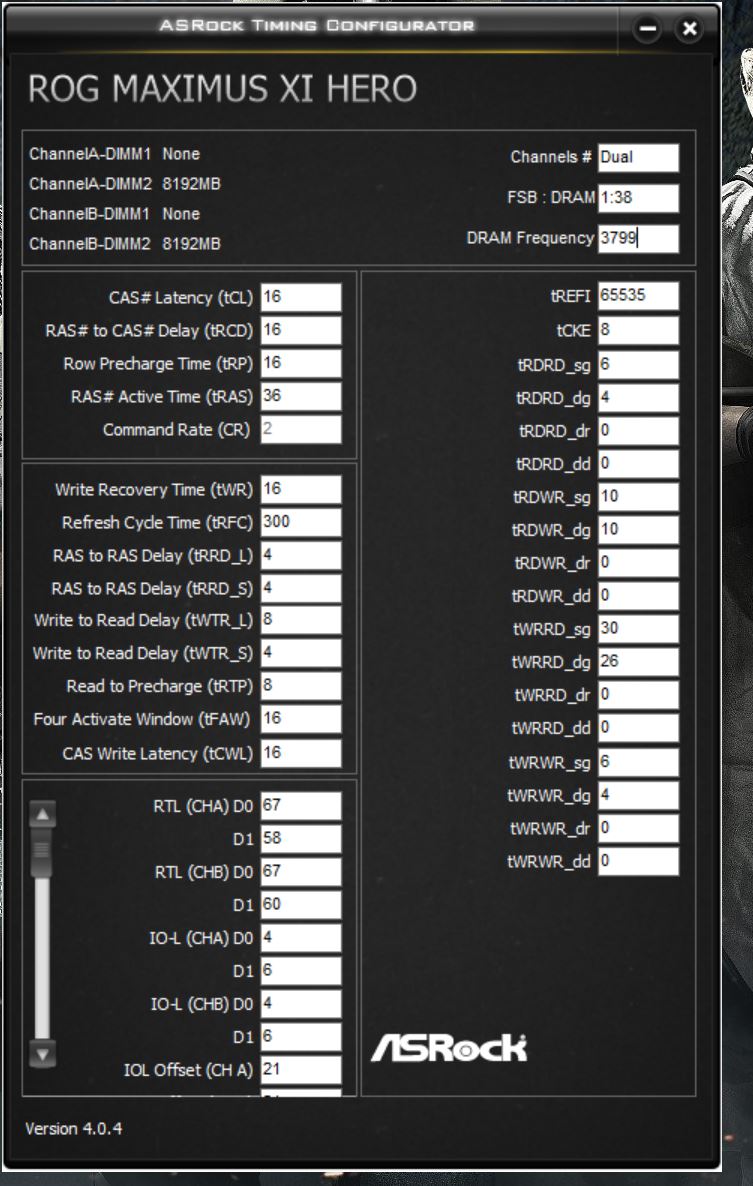The width and height of the screenshot is (753, 1186).
Task: Click the scroll down arrow in RTL panel
Action: 42,1054
